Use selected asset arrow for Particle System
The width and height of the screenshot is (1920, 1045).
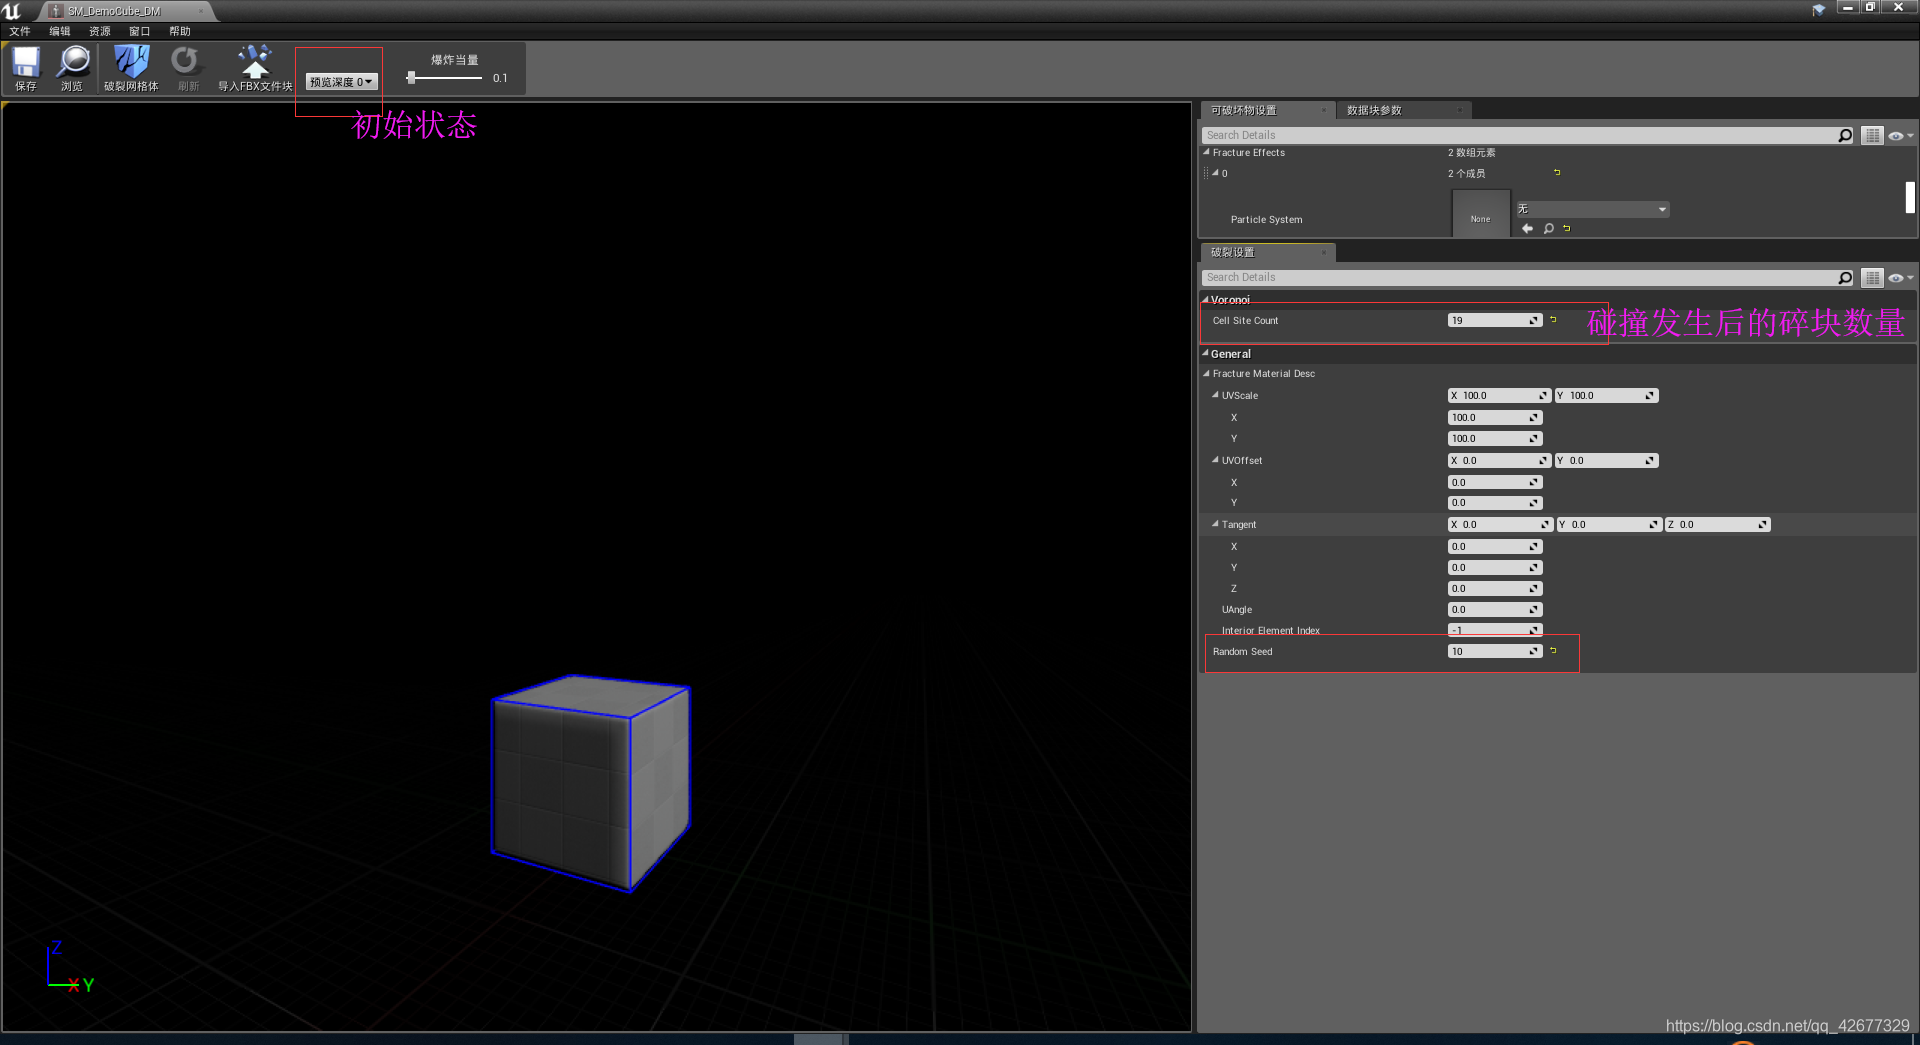coord(1527,228)
